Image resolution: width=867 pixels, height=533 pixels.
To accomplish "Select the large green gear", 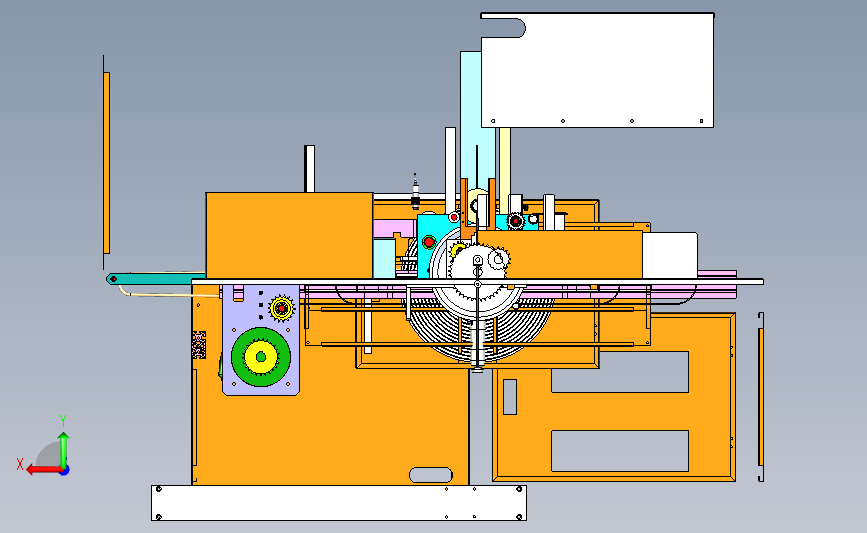I will (260, 357).
